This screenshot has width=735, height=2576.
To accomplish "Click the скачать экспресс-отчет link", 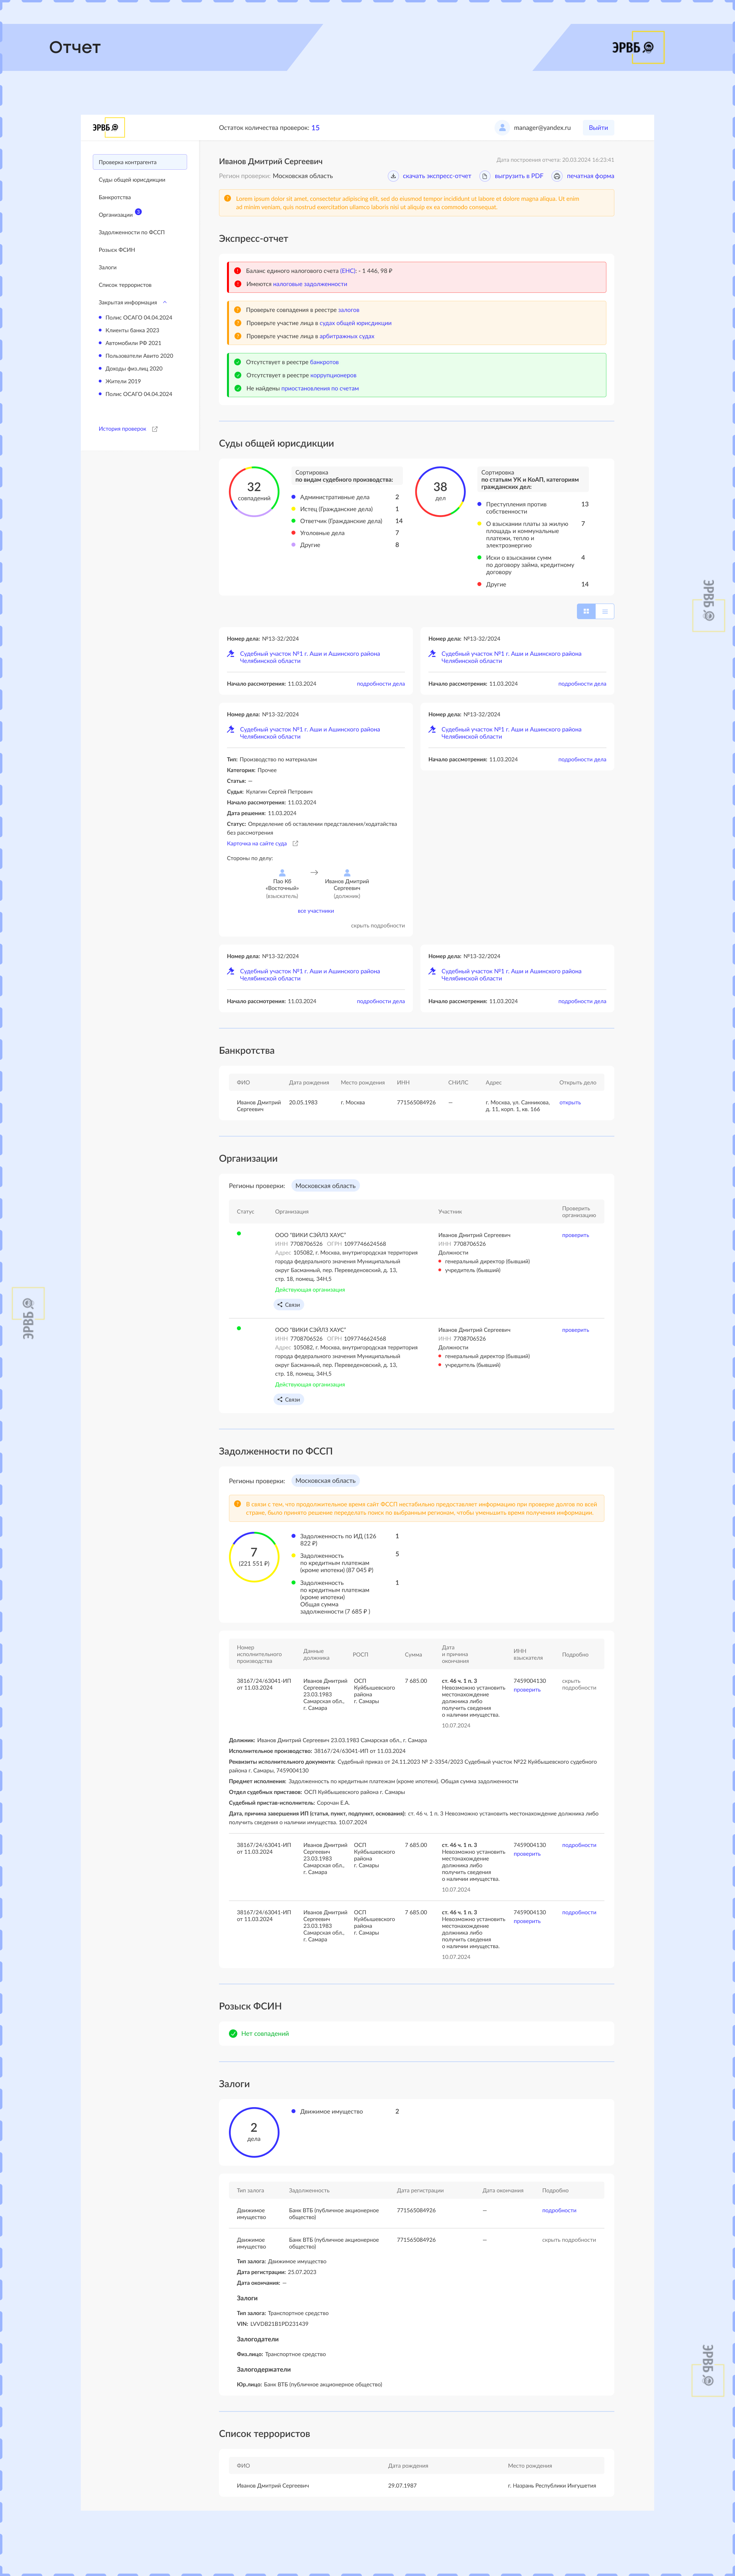I will (x=437, y=176).
